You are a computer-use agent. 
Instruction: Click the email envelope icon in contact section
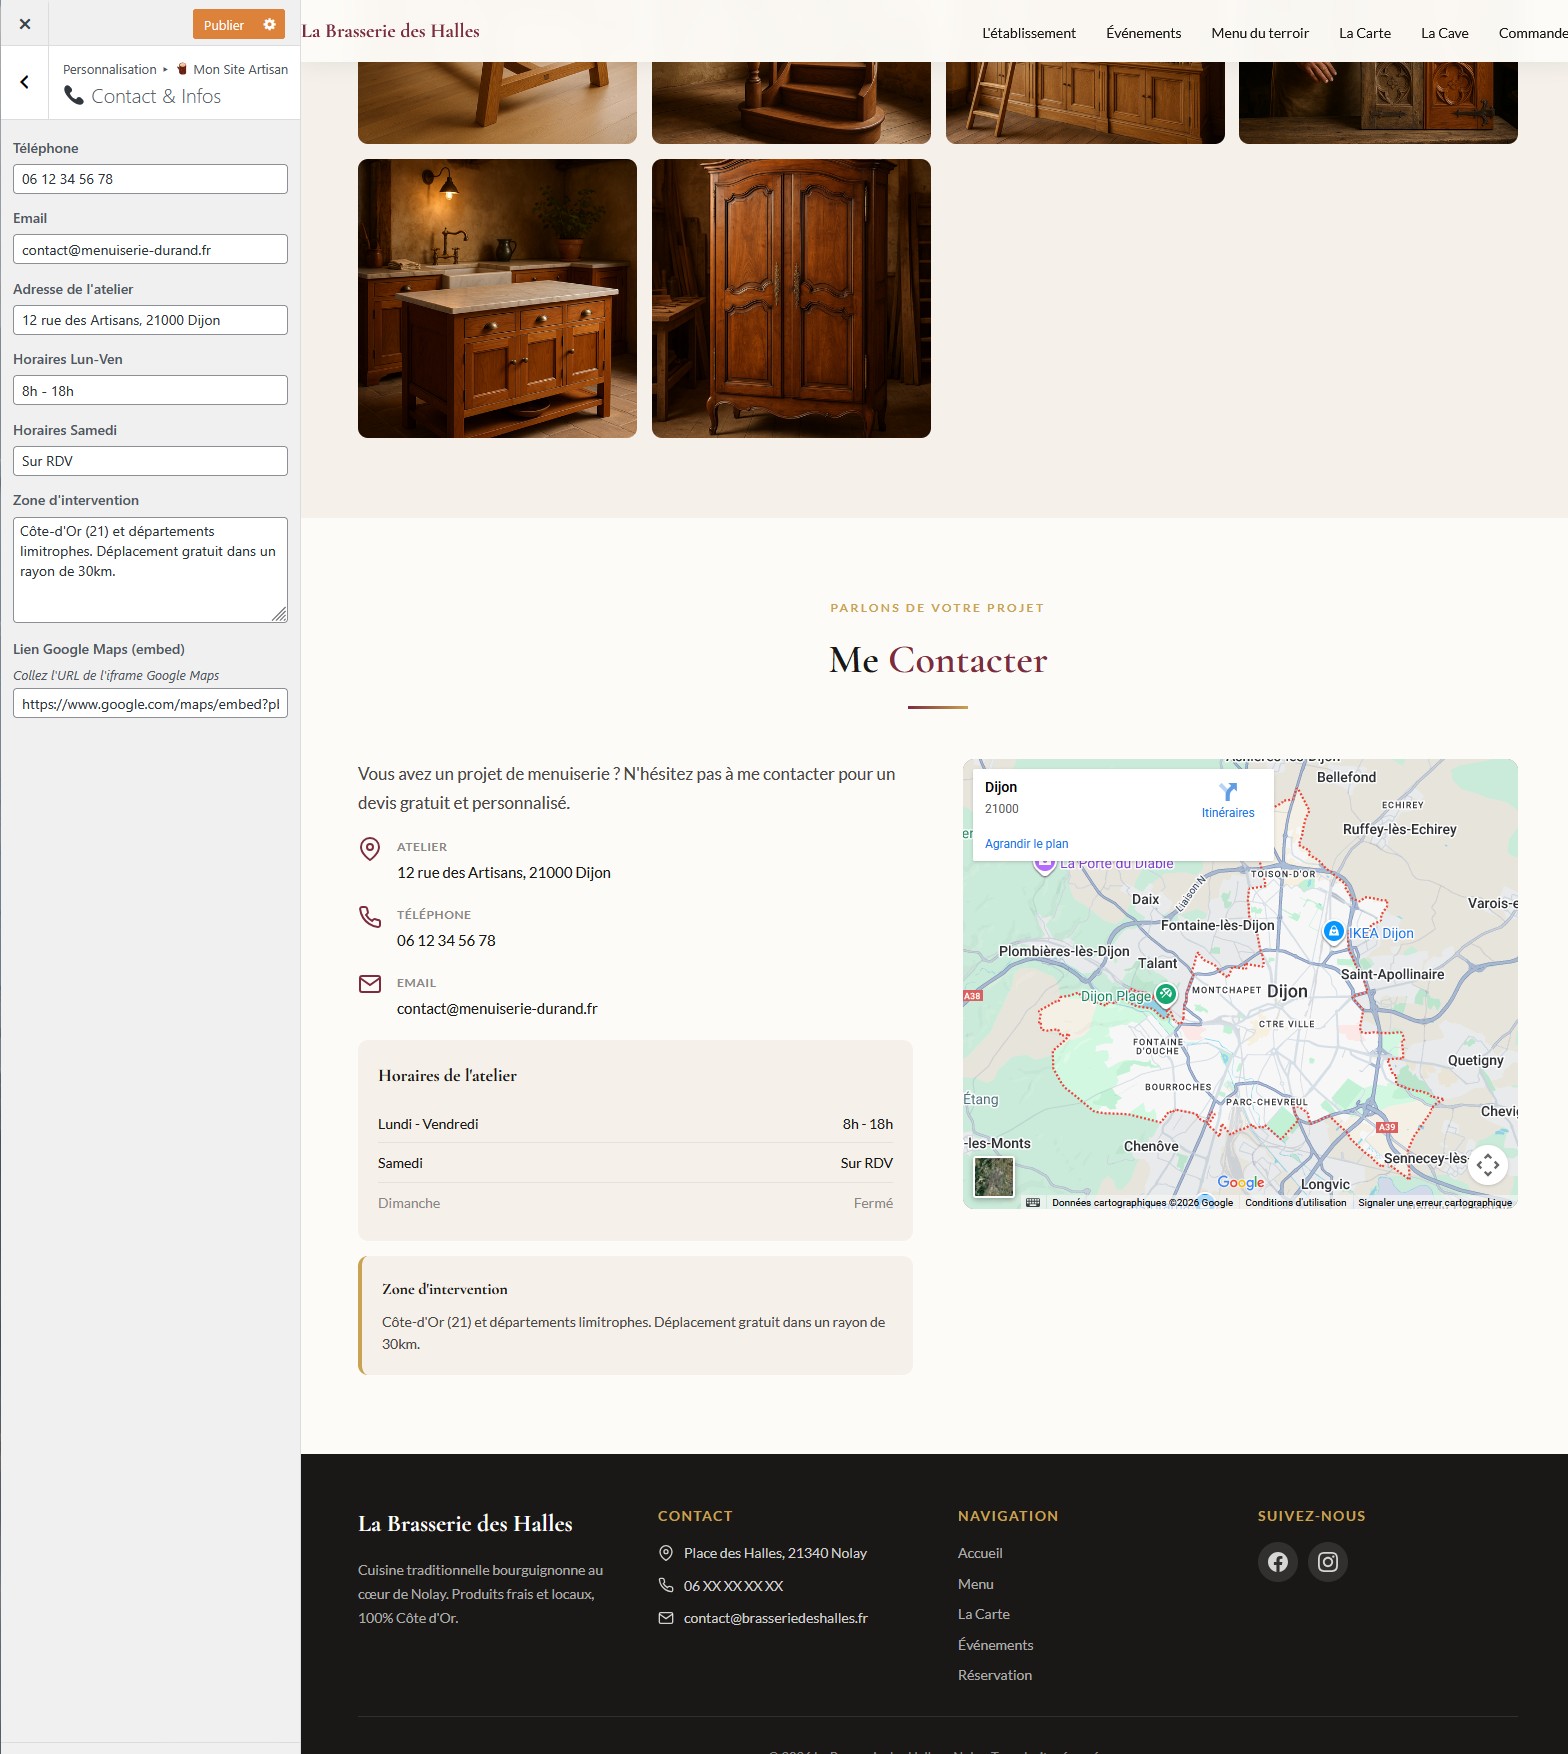click(370, 984)
